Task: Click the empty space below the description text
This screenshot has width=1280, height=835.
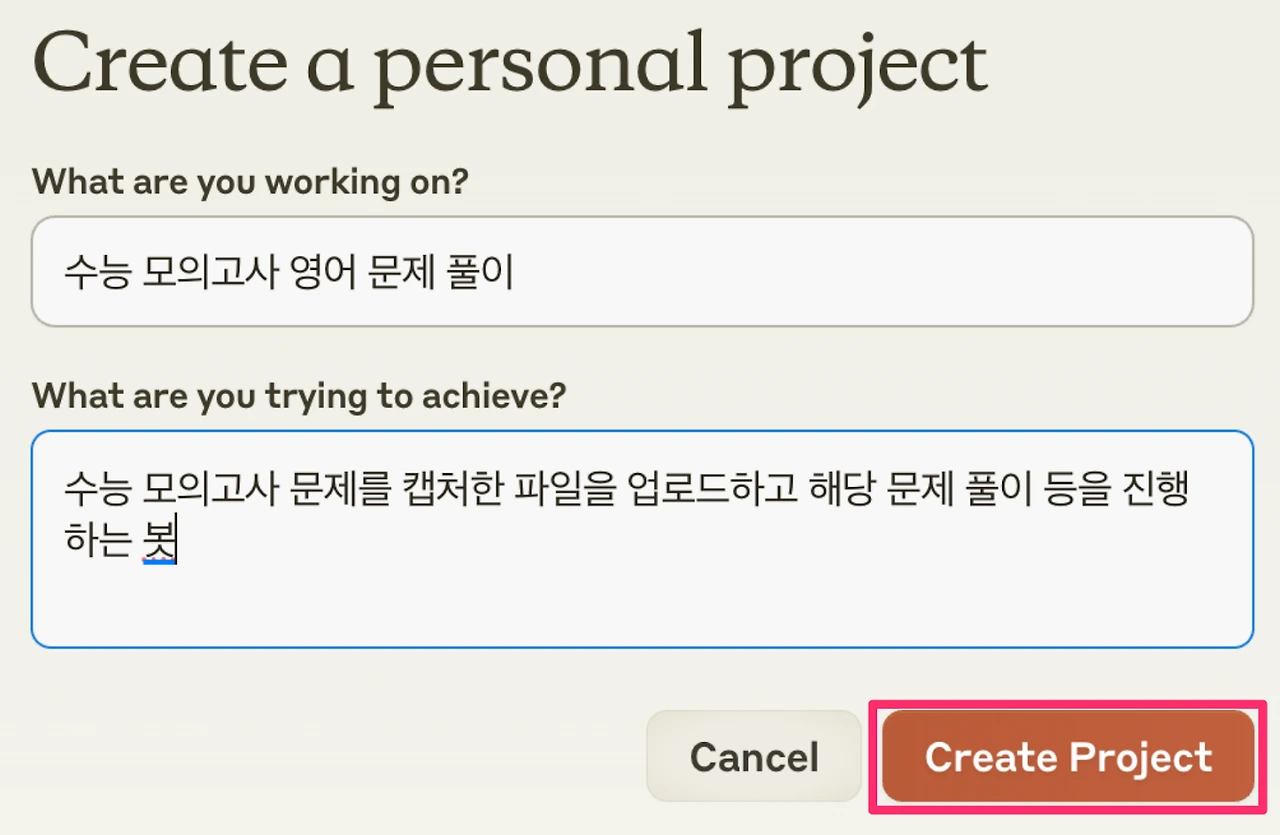Action: (x=640, y=605)
